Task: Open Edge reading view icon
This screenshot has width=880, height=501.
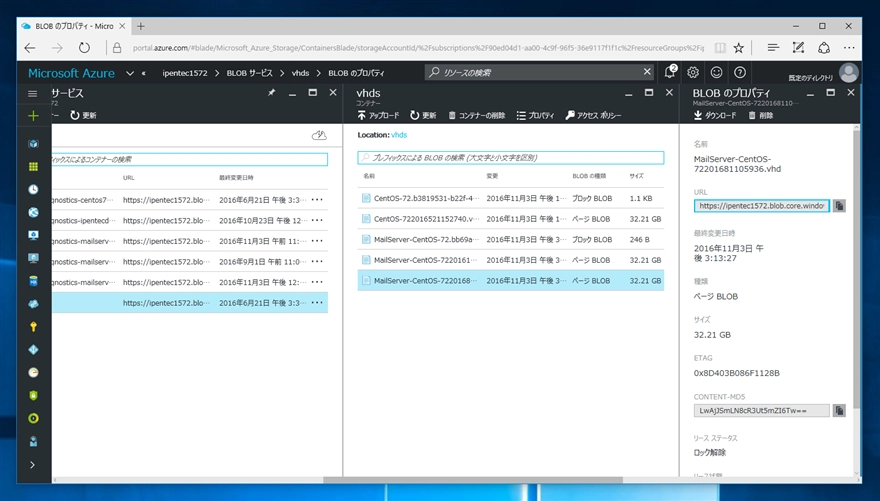Action: tap(719, 48)
